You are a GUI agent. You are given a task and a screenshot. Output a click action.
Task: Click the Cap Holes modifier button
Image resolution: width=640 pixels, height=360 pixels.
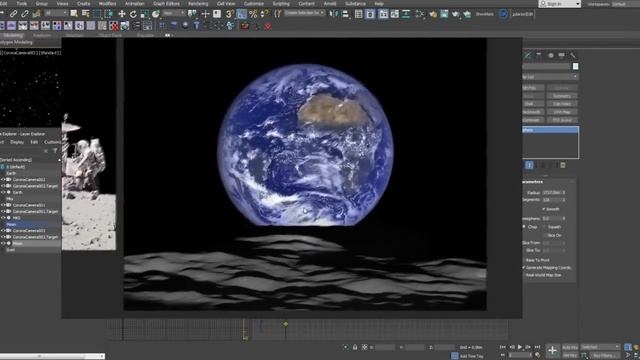tap(562, 104)
